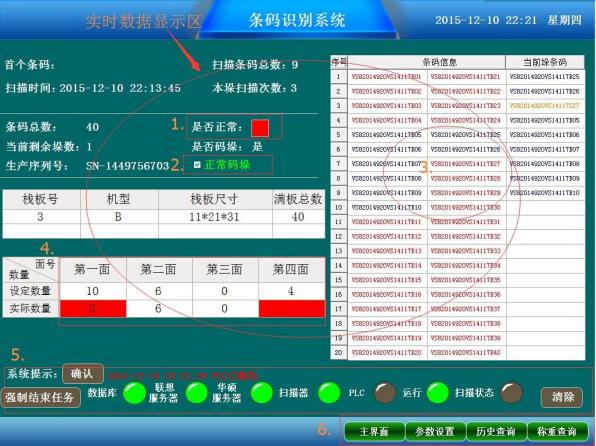Select the red 第一面 实际数量 cell
Screen dimensions: 596x446
pos(93,308)
